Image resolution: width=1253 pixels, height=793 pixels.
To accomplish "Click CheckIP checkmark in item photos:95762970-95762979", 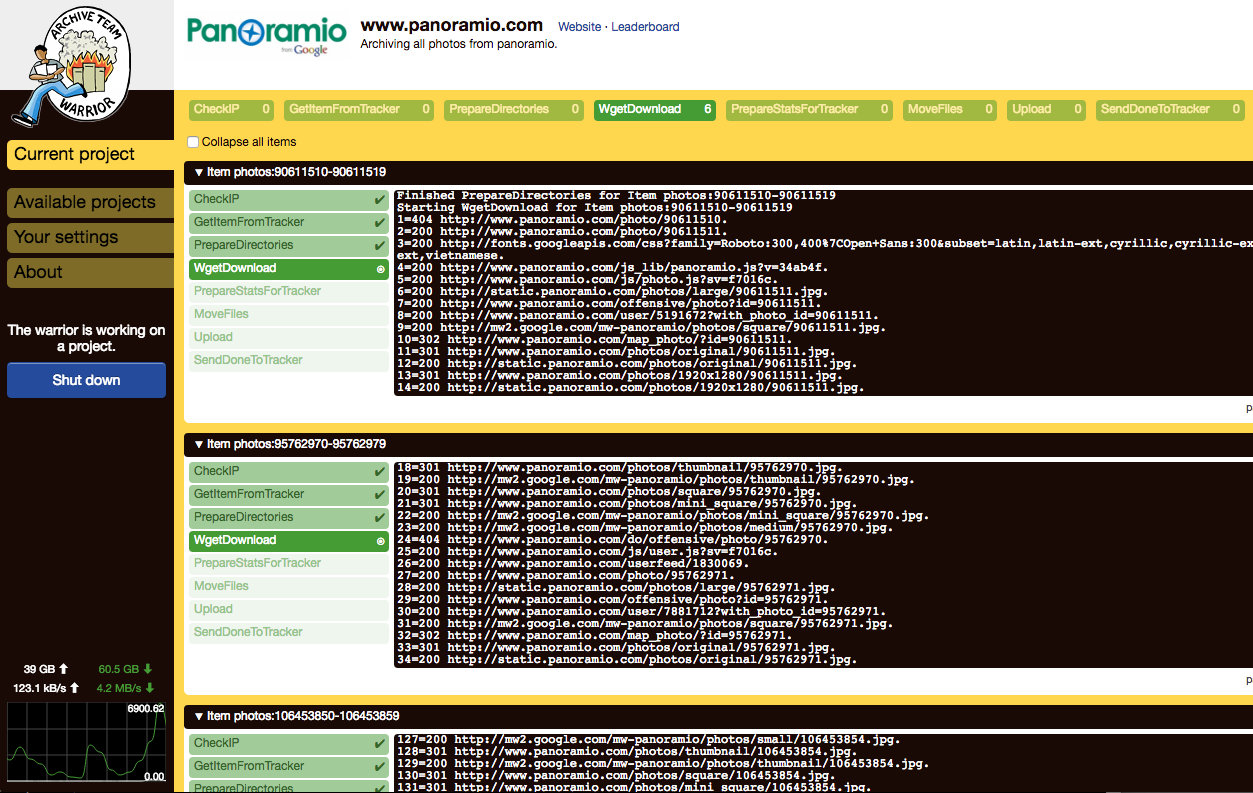I will pyautogui.click(x=380, y=472).
